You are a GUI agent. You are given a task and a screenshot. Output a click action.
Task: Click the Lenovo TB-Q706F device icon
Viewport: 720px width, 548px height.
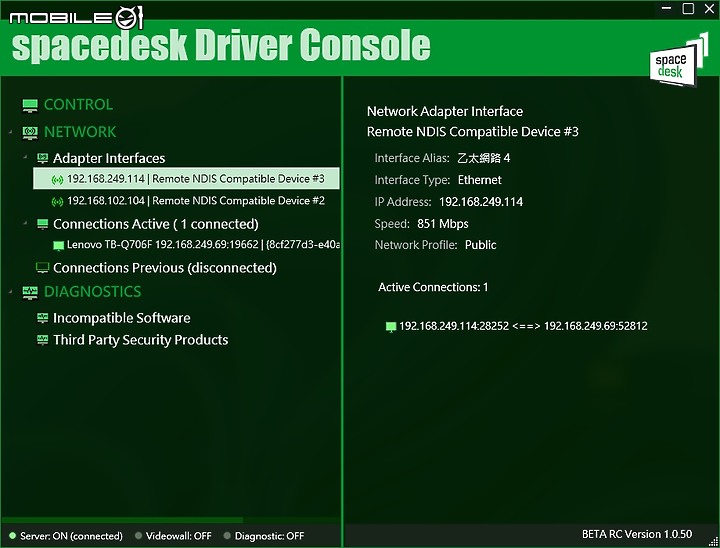tap(58, 245)
